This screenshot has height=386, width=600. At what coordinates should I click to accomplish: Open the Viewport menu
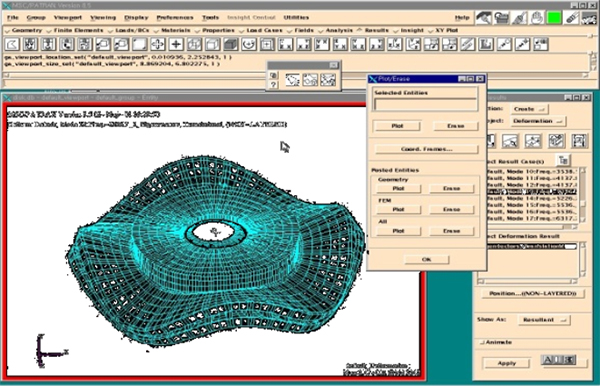(68, 18)
